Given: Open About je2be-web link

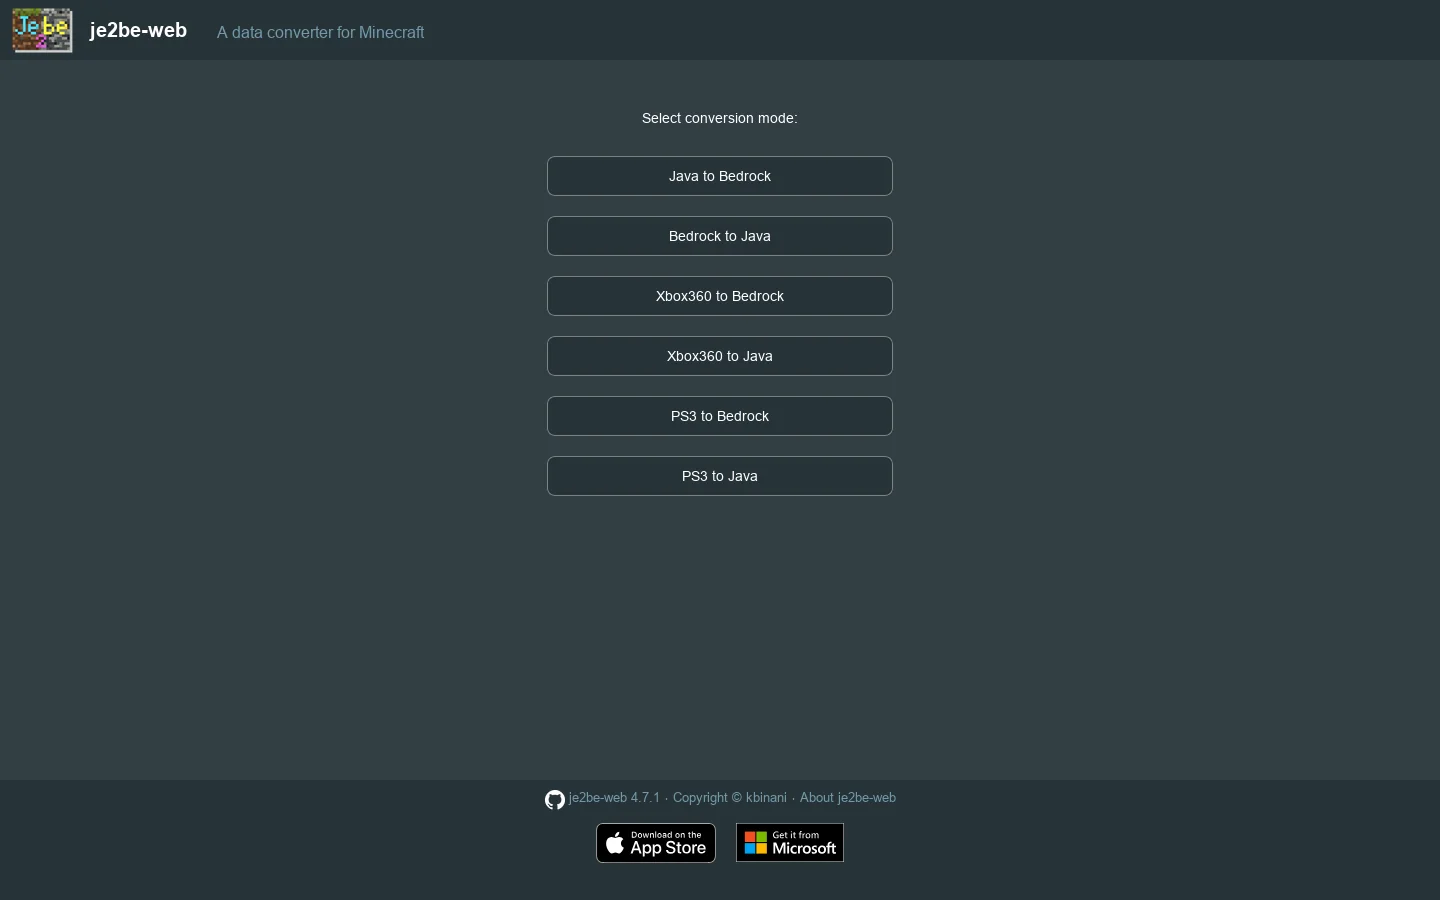Looking at the screenshot, I should click(848, 798).
